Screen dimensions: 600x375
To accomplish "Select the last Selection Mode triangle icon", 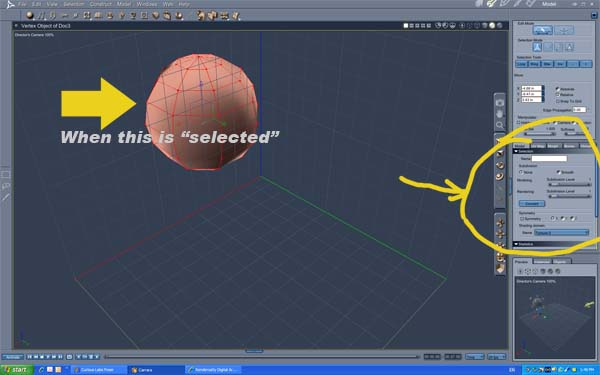I will click(569, 47).
